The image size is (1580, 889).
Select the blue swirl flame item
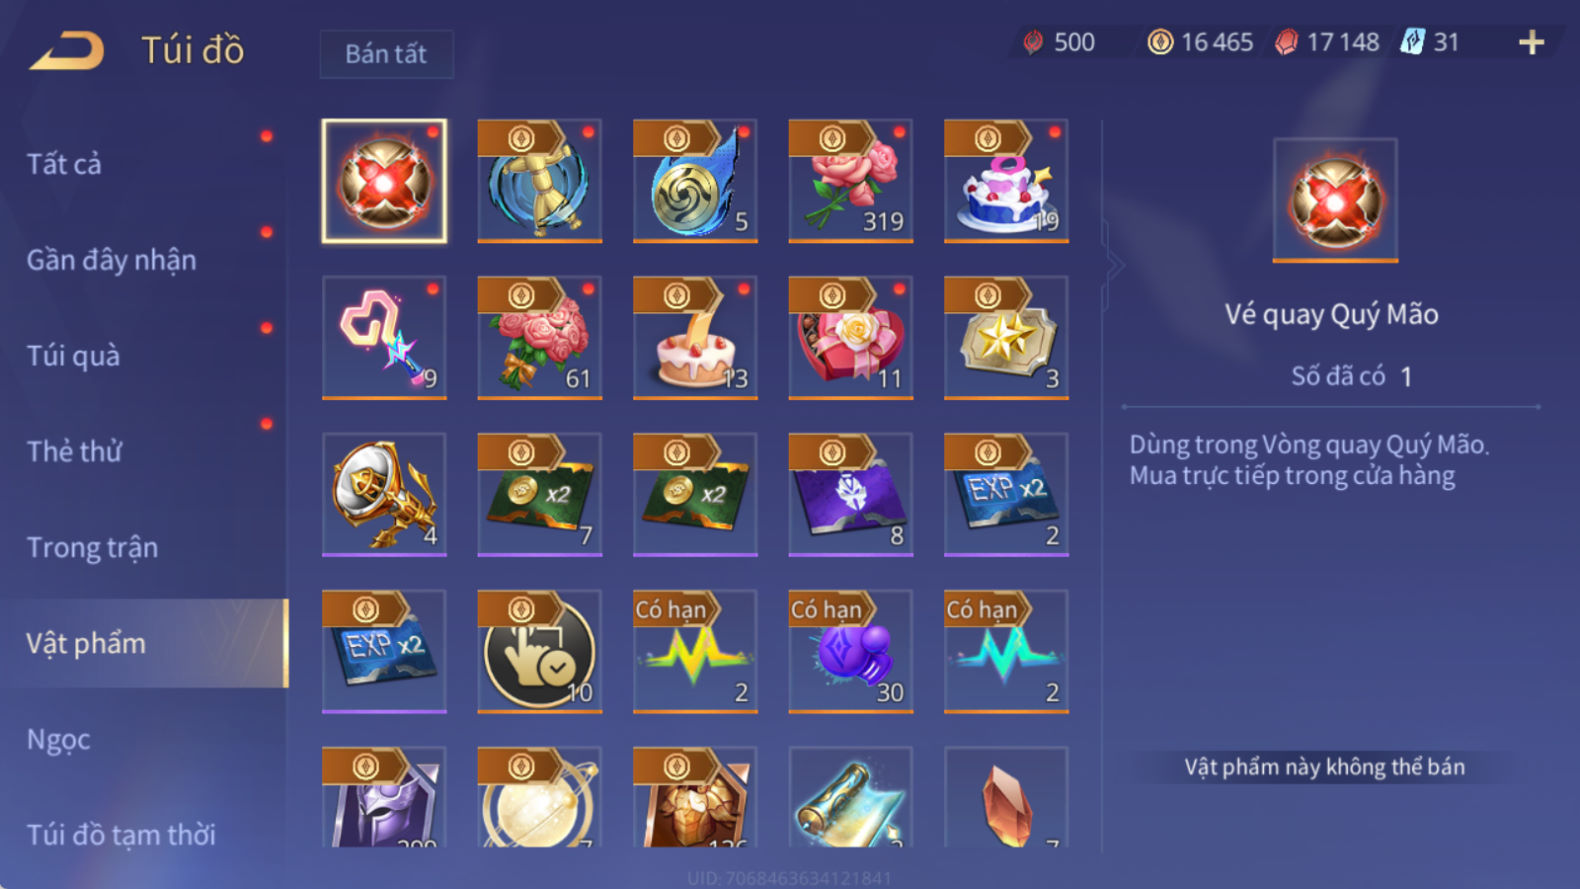pos(695,181)
